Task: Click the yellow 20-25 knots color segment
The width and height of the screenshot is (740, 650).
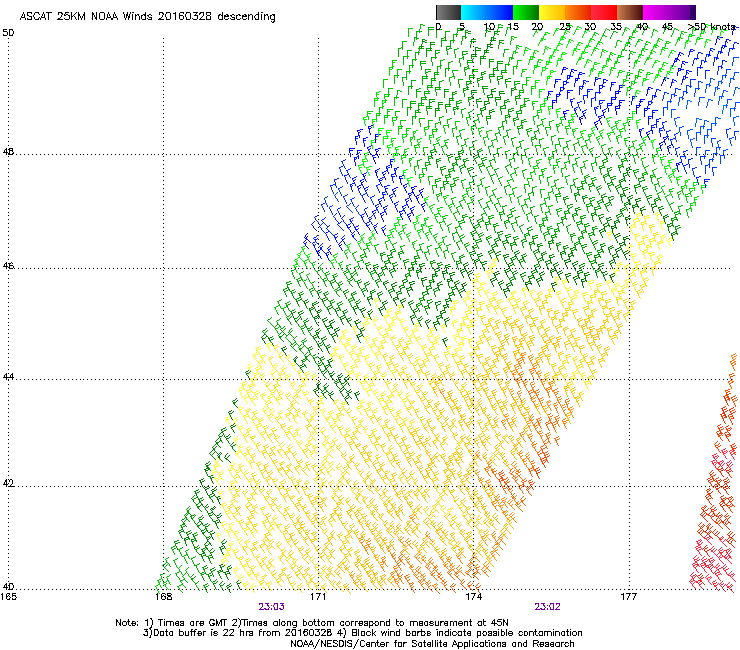Action: pos(552,12)
